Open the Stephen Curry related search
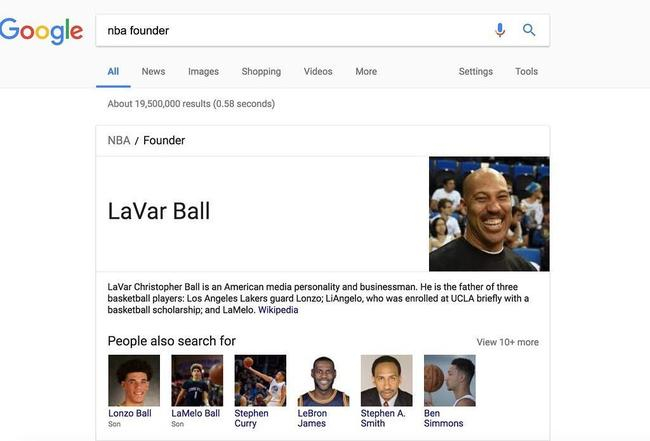 [260, 380]
